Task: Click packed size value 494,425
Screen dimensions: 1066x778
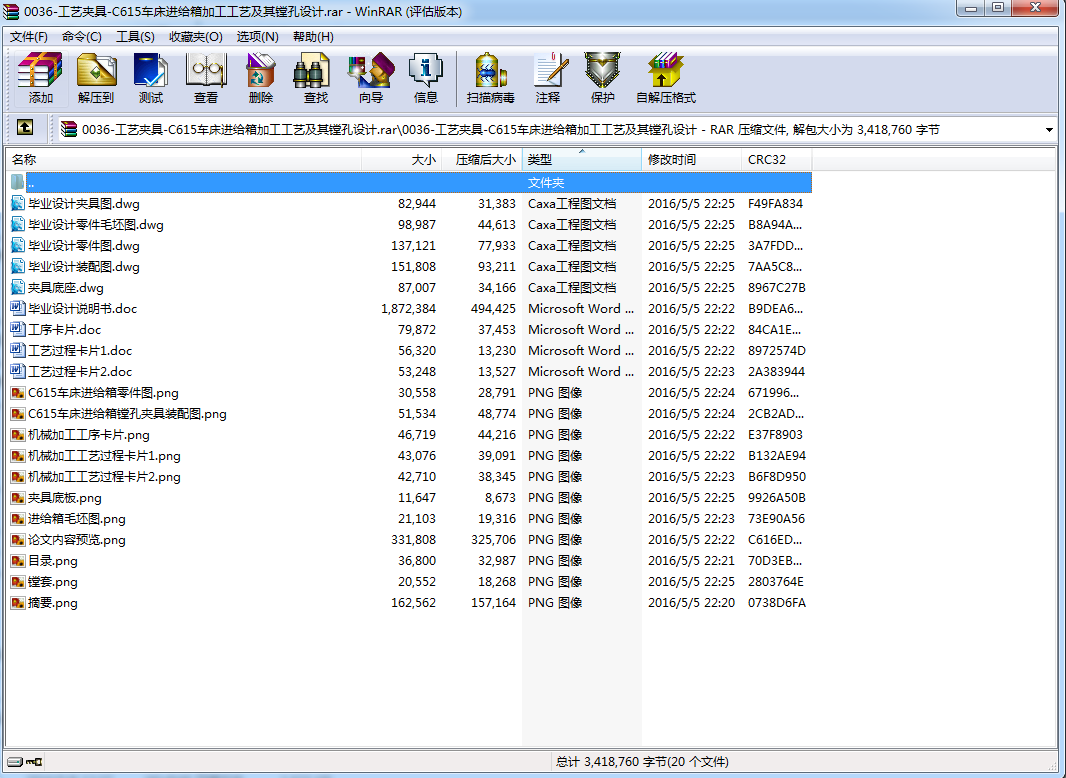Action: tap(493, 308)
